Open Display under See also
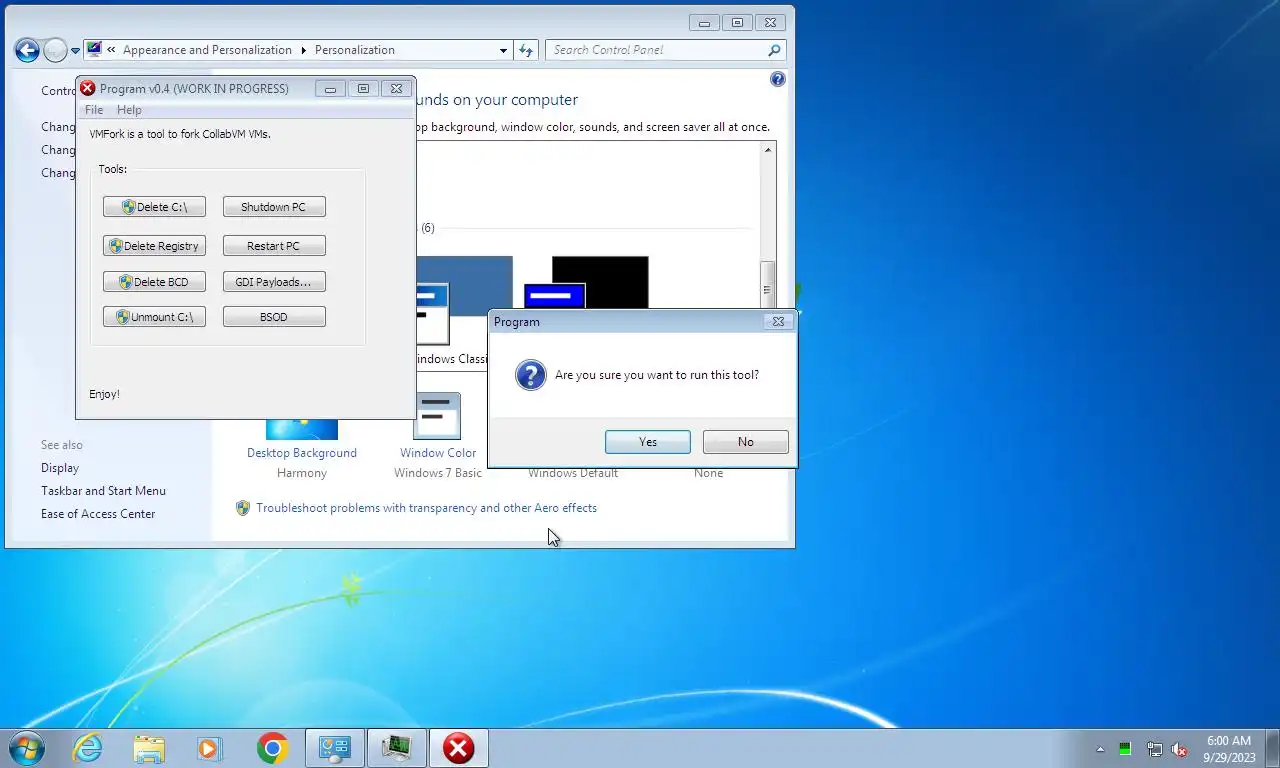This screenshot has height=768, width=1280. pyautogui.click(x=60, y=468)
